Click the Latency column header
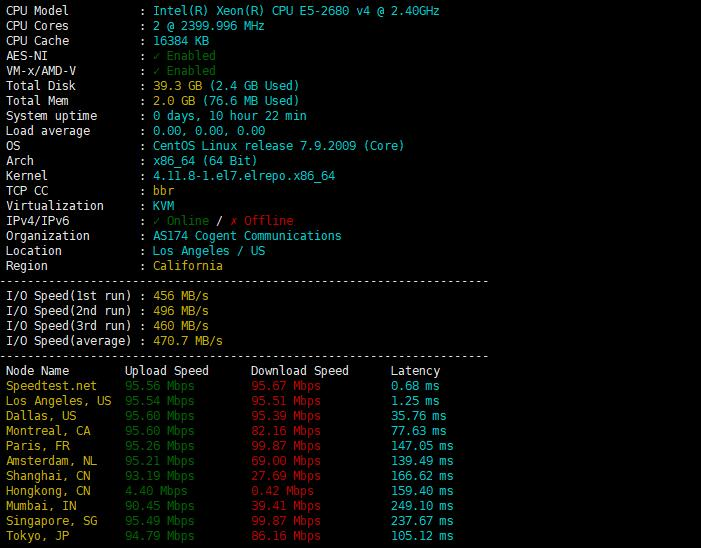701x548 pixels. pos(415,371)
